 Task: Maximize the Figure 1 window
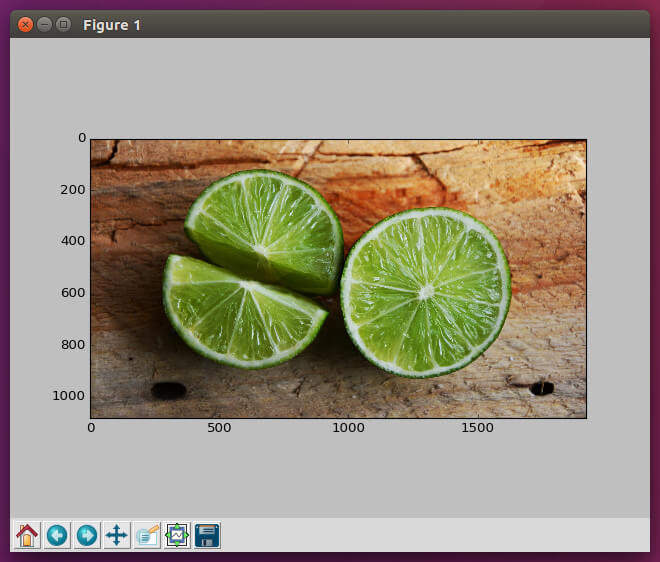pos(63,24)
